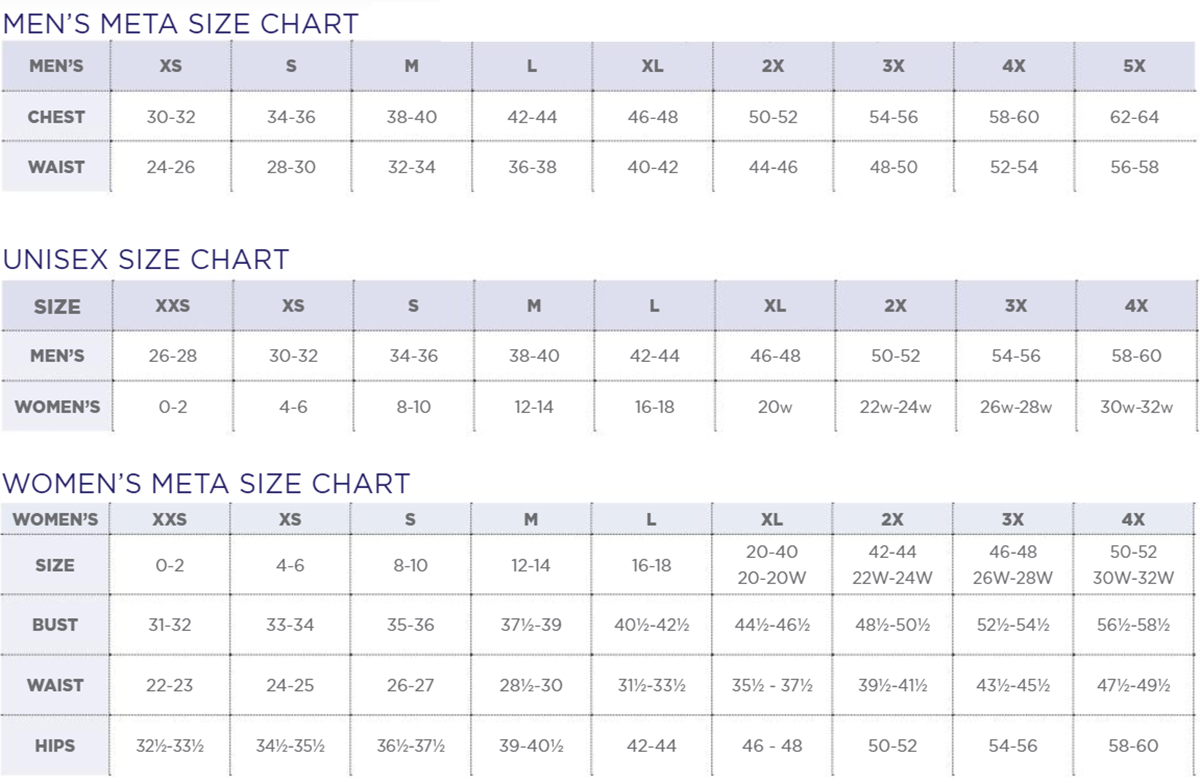The width and height of the screenshot is (1200, 780).
Task: Select the 5X column header
Action: [1134, 66]
